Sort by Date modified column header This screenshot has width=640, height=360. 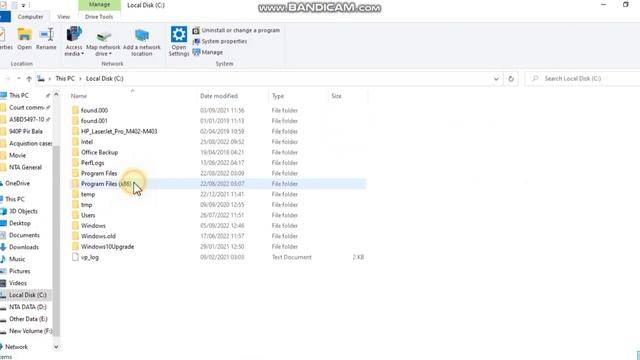[x=219, y=96]
